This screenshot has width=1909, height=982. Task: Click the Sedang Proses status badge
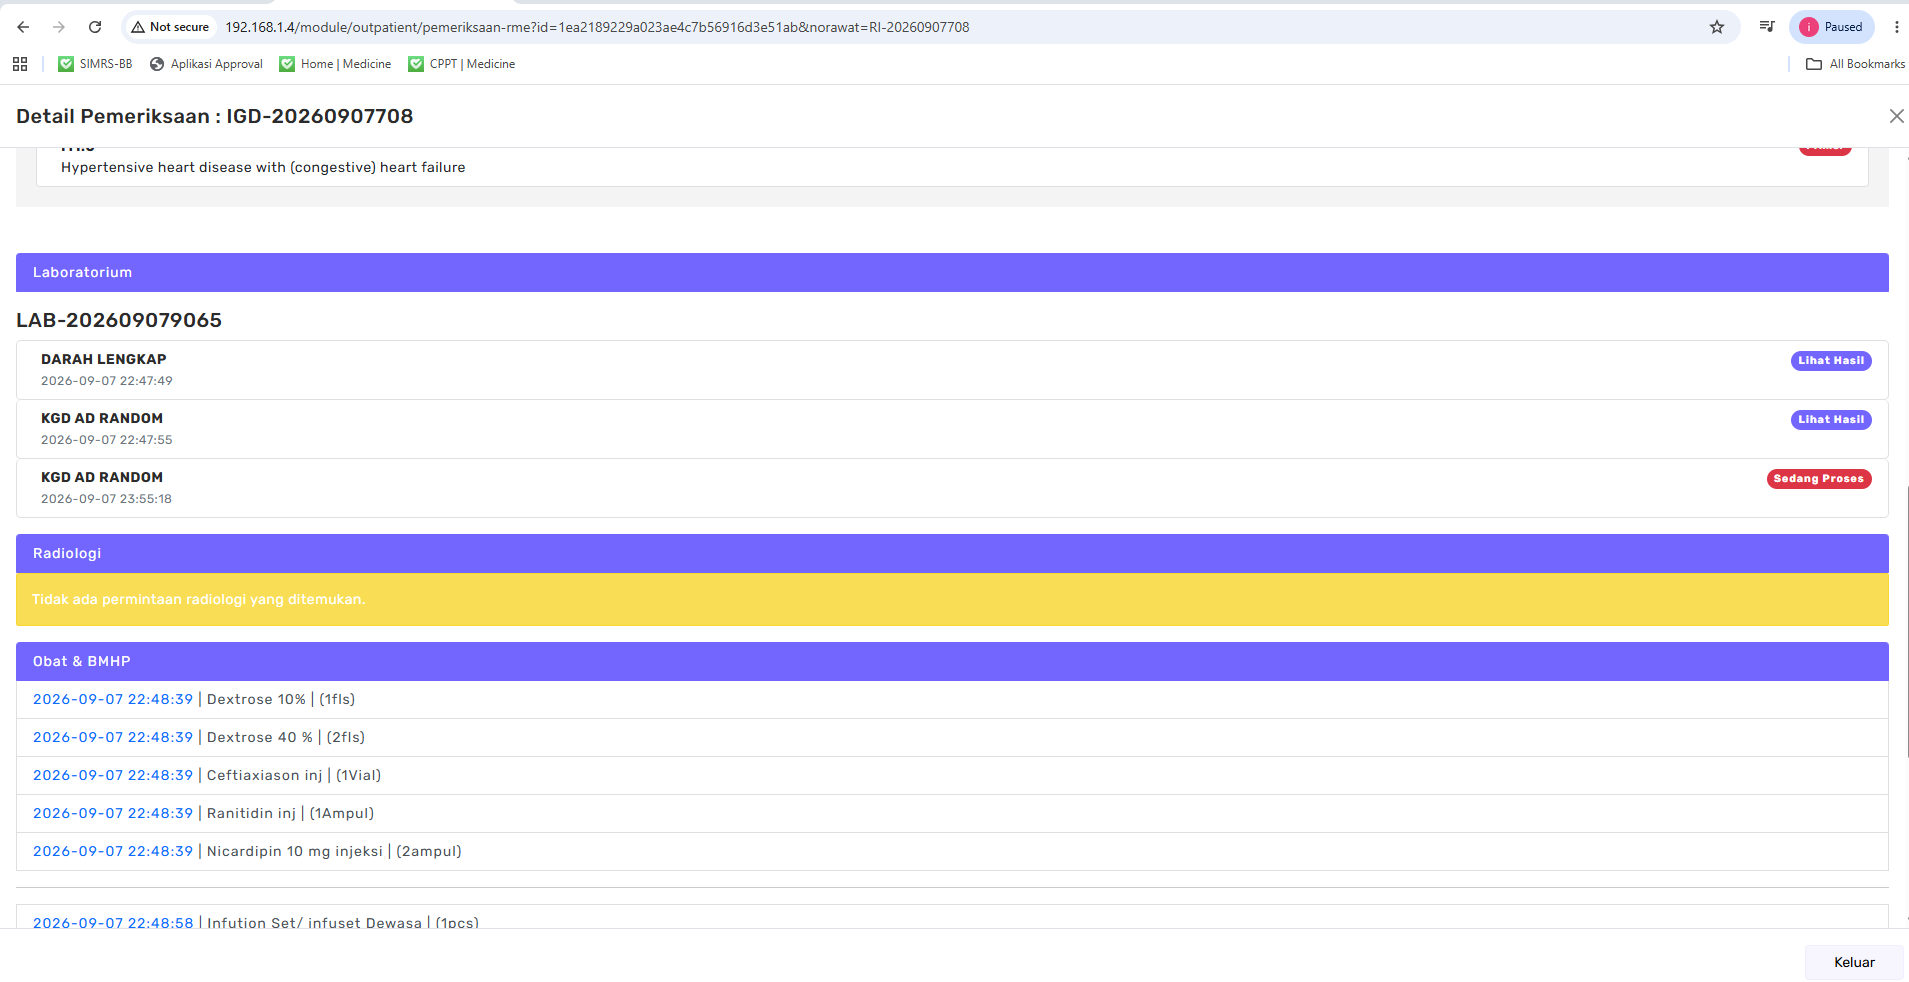(1819, 479)
